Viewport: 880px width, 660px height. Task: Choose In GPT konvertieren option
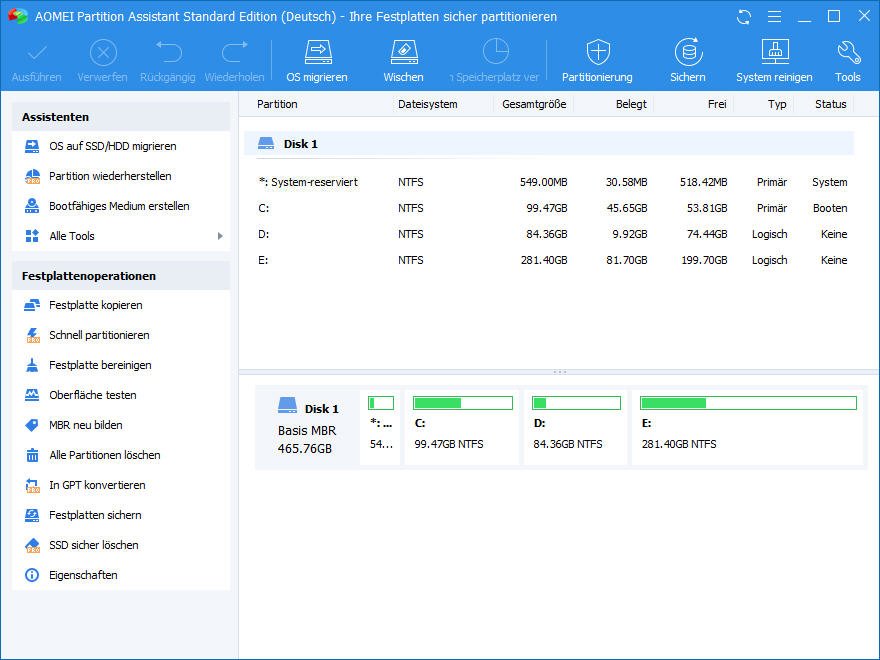click(97, 485)
